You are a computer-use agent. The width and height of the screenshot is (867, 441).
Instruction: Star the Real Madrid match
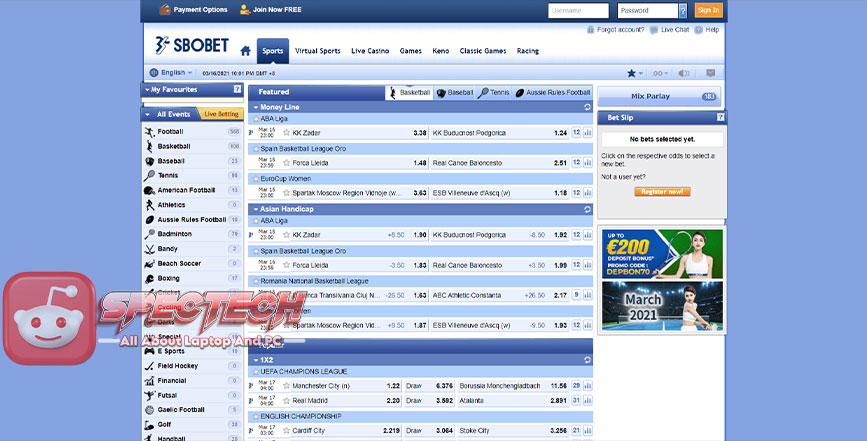[286, 401]
